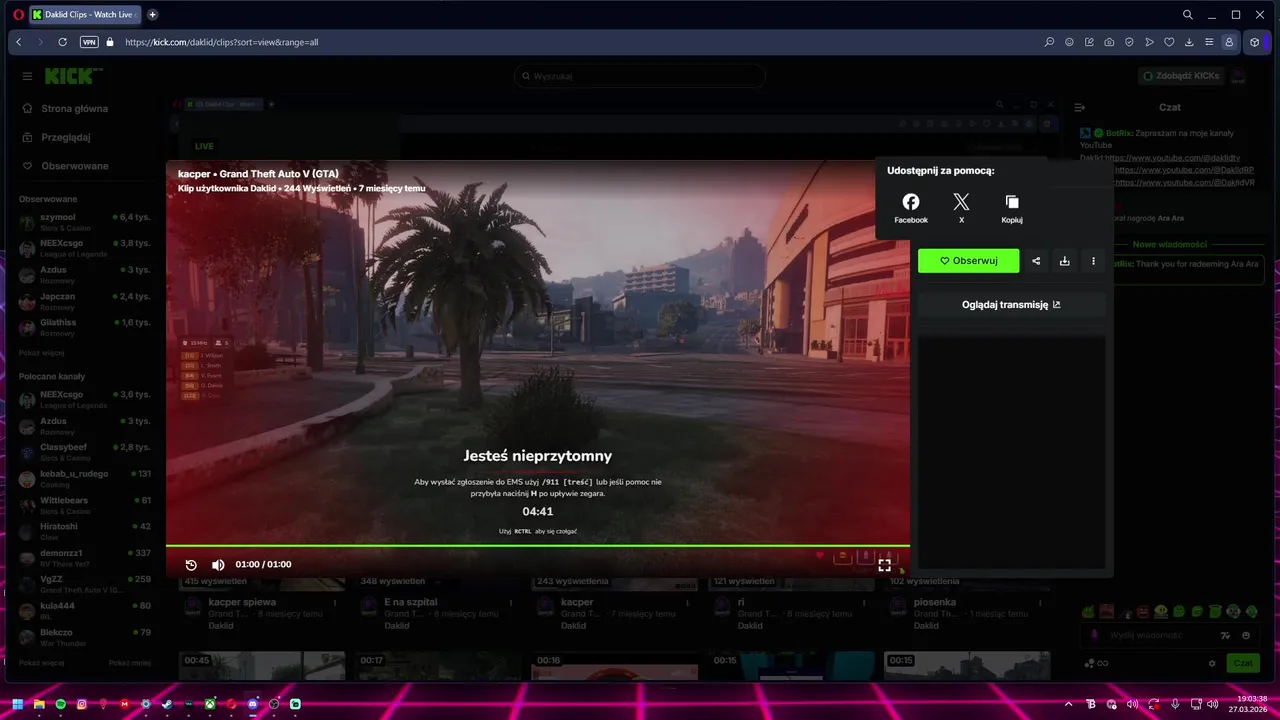Viewport: 1280px width, 720px height.
Task: Click the Wyszukaj search field
Action: point(640,76)
